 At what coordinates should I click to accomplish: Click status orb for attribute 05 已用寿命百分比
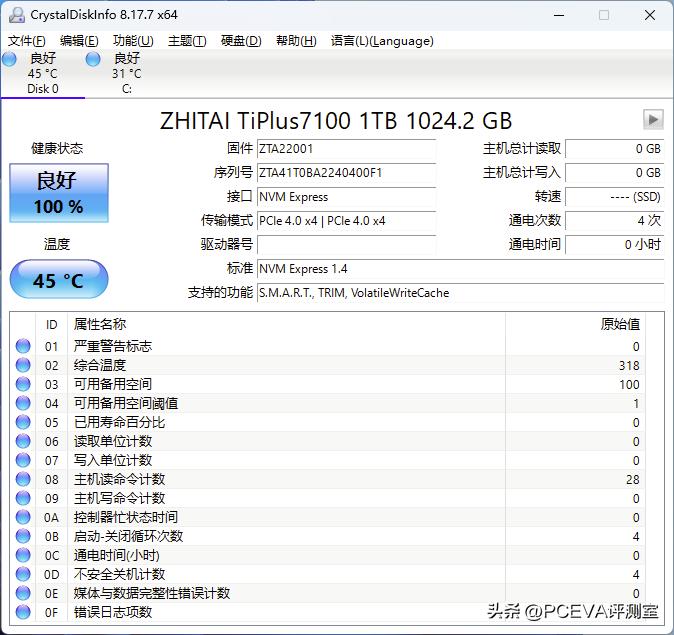coord(23,422)
